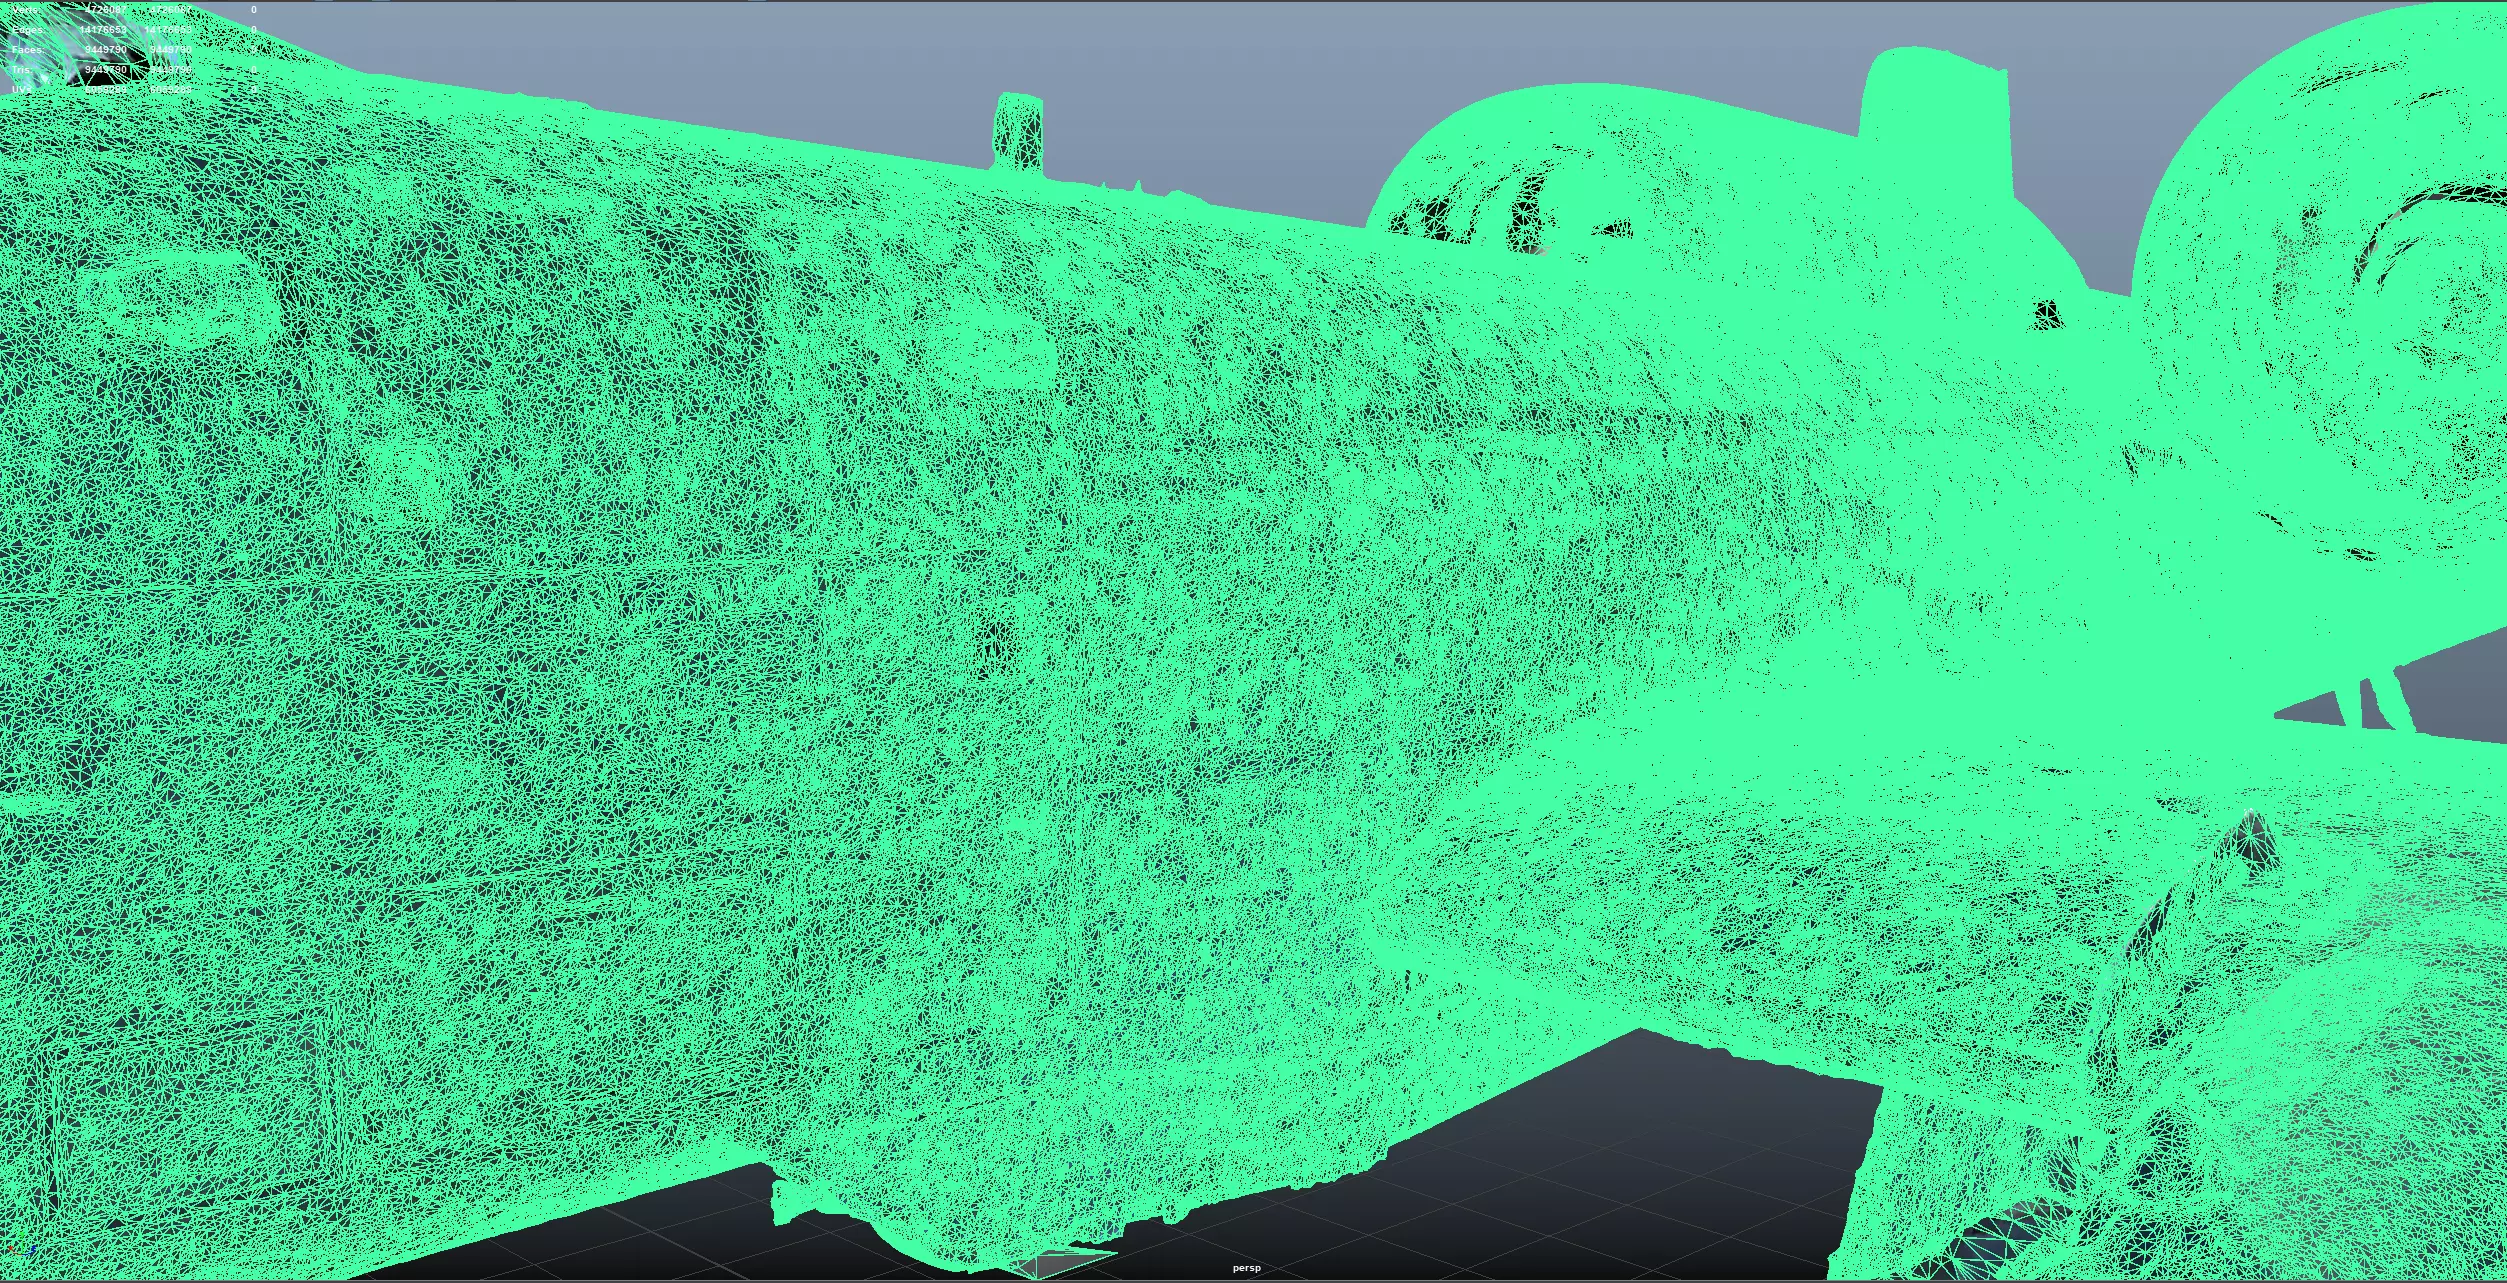The width and height of the screenshot is (2507, 1283).
Task: Select the Edges label in HUD
Action: tap(28, 30)
